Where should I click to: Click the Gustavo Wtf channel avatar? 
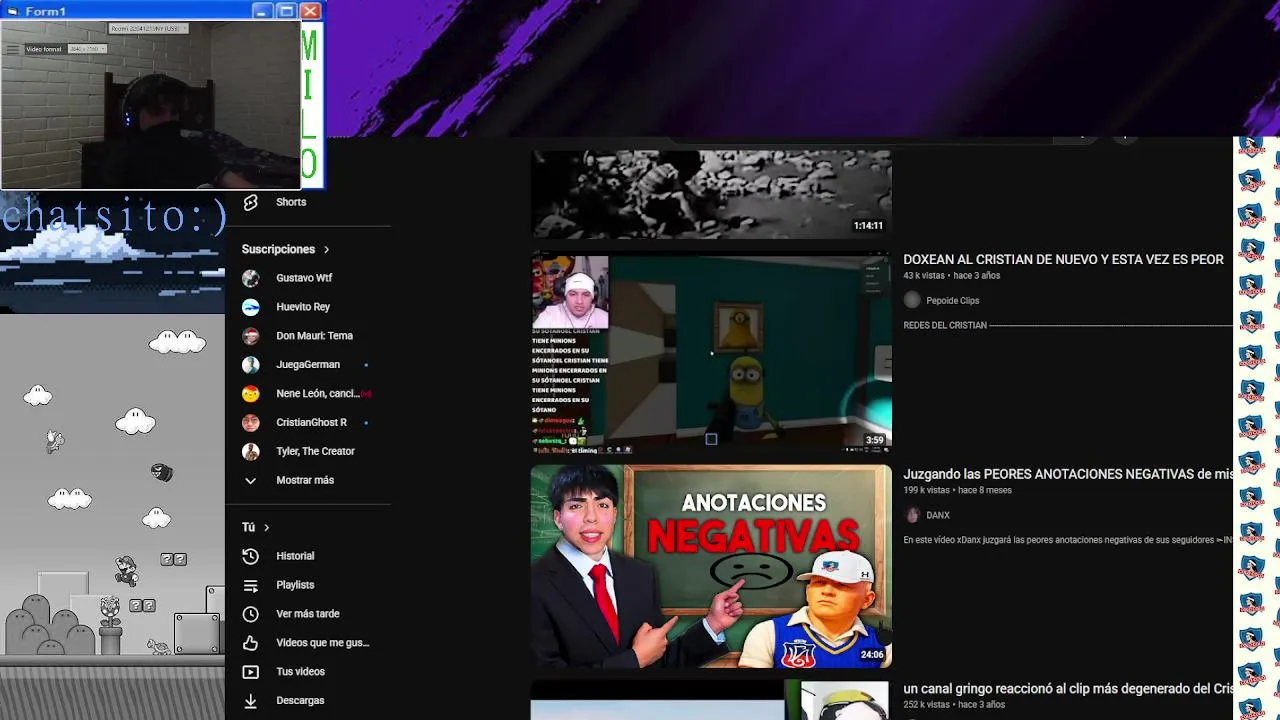coord(251,278)
